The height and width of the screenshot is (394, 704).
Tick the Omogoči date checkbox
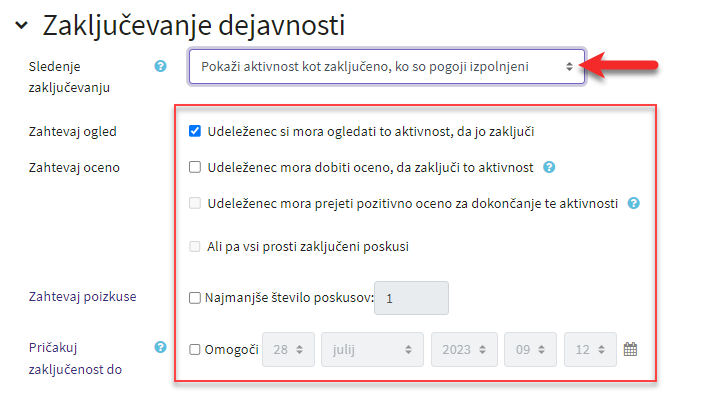(194, 350)
